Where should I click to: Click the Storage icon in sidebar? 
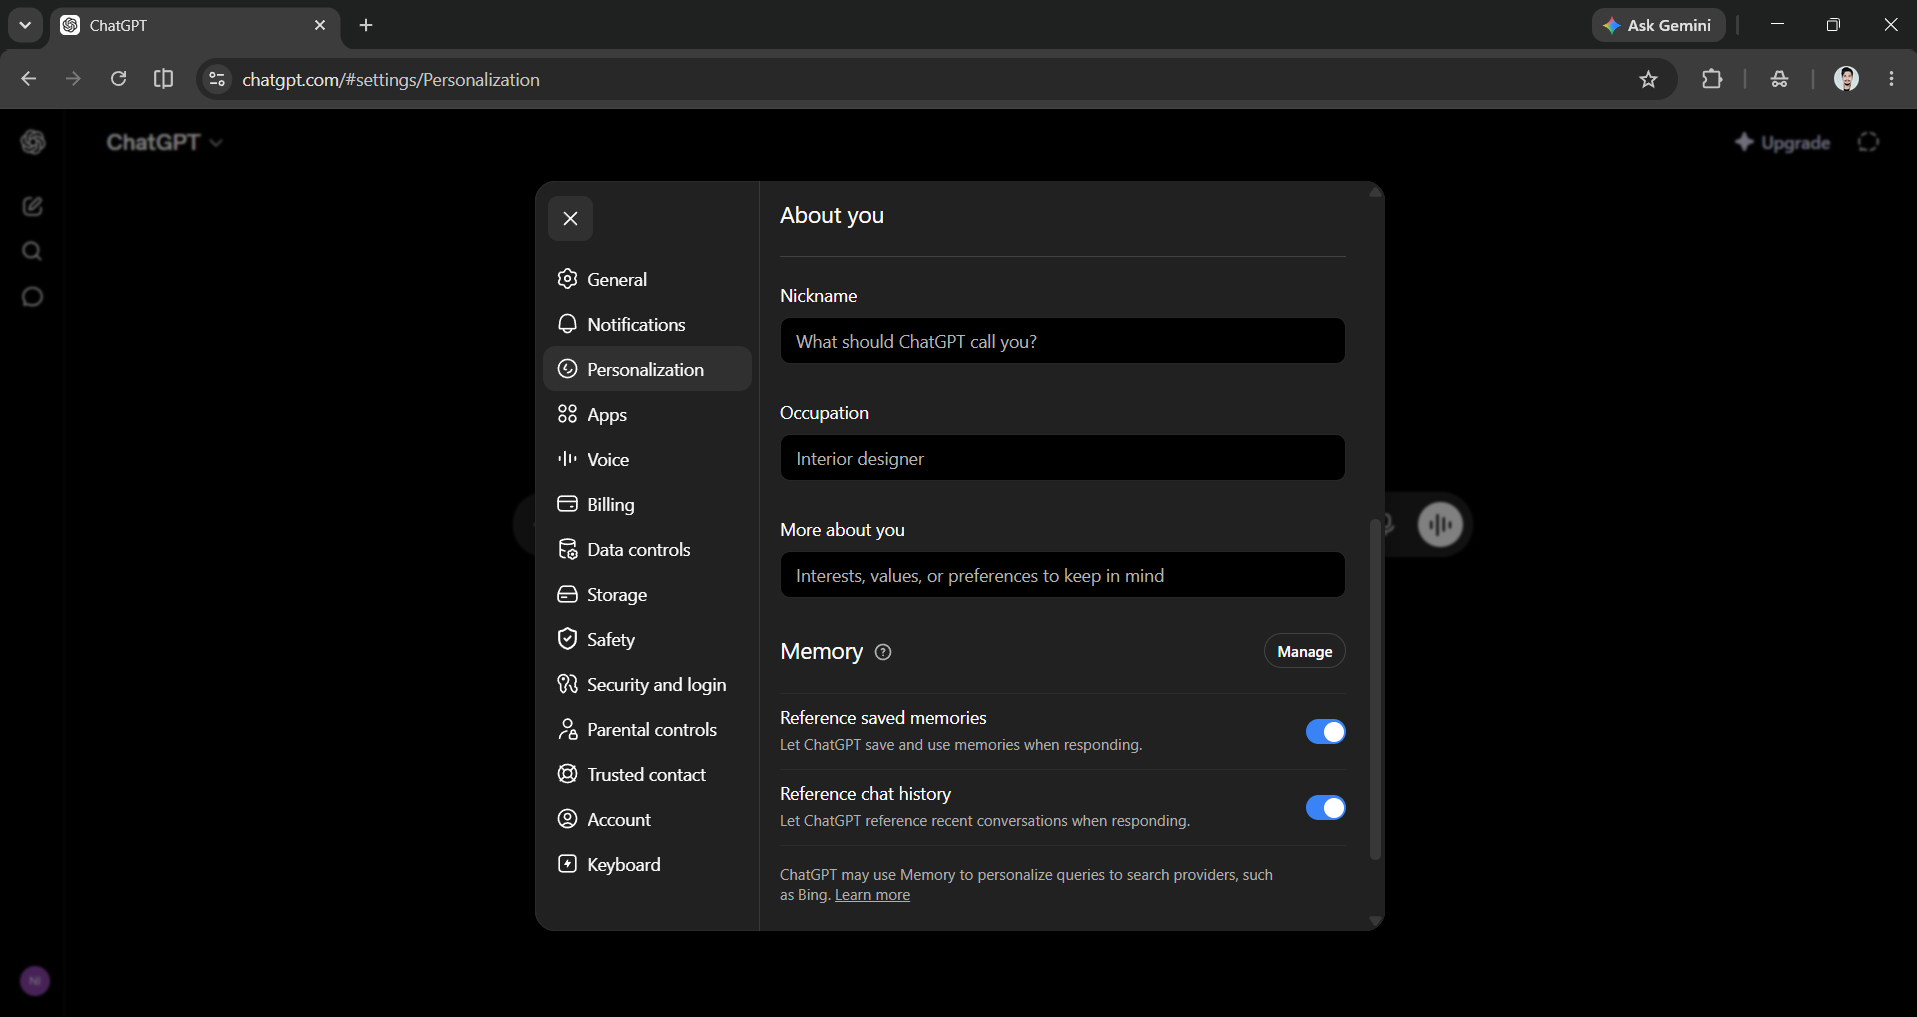point(568,594)
